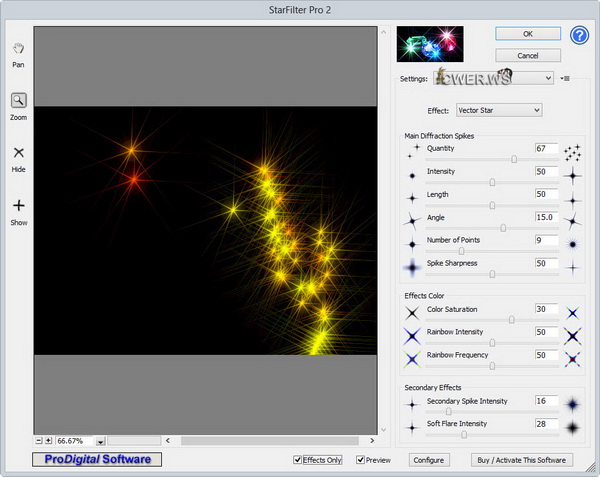Click the many-stars icon beside Quantity
Image resolution: width=600 pixels, height=477 pixels.
tap(573, 152)
